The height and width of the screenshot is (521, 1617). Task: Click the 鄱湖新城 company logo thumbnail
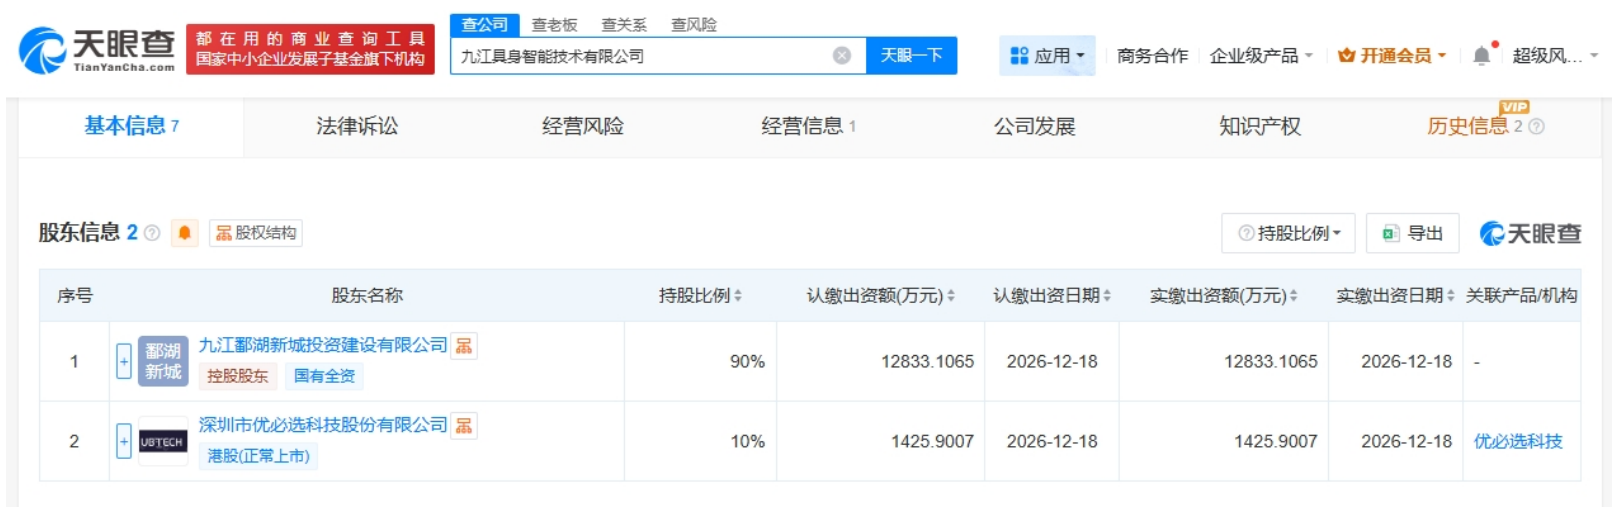click(163, 361)
